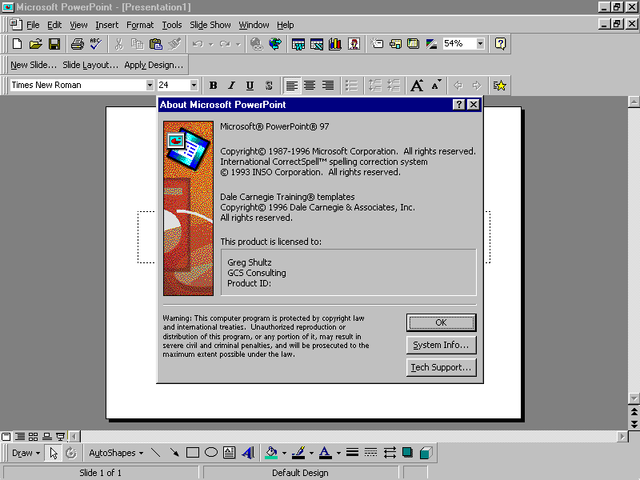This screenshot has width=640, height=480.
Task: Click the Next Slide double arrow button
Action: point(633,424)
